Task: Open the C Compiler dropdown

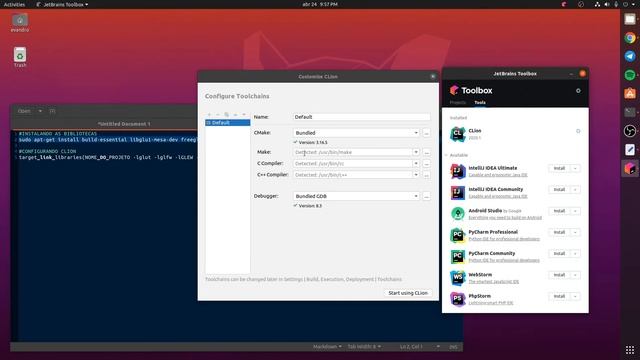Action: pos(416,163)
